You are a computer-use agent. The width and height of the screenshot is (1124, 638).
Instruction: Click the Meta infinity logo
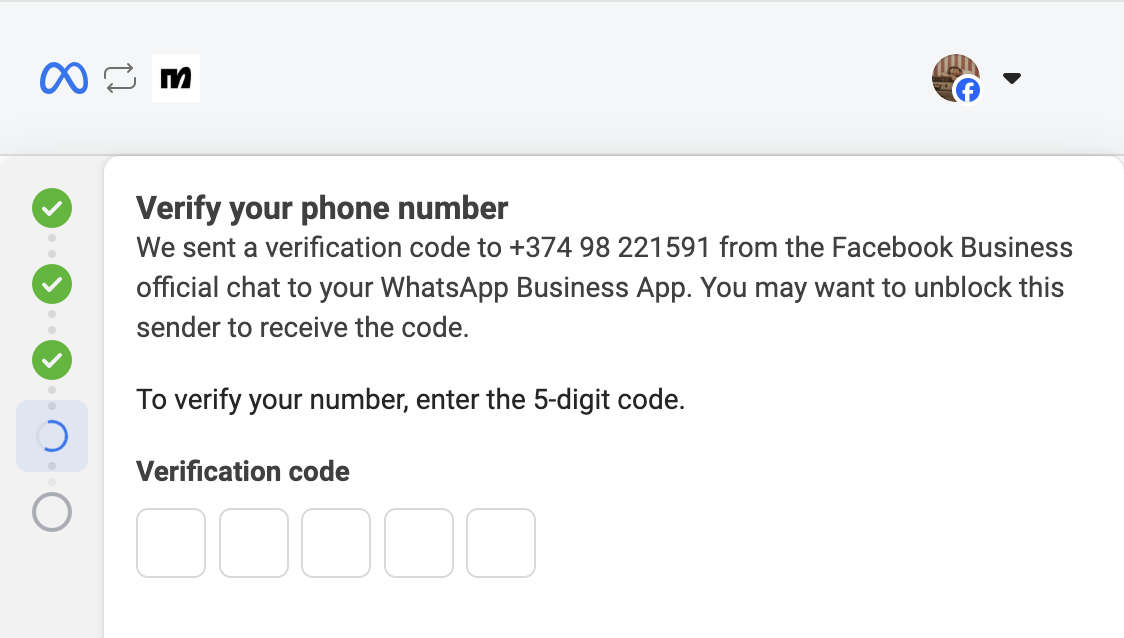click(64, 78)
